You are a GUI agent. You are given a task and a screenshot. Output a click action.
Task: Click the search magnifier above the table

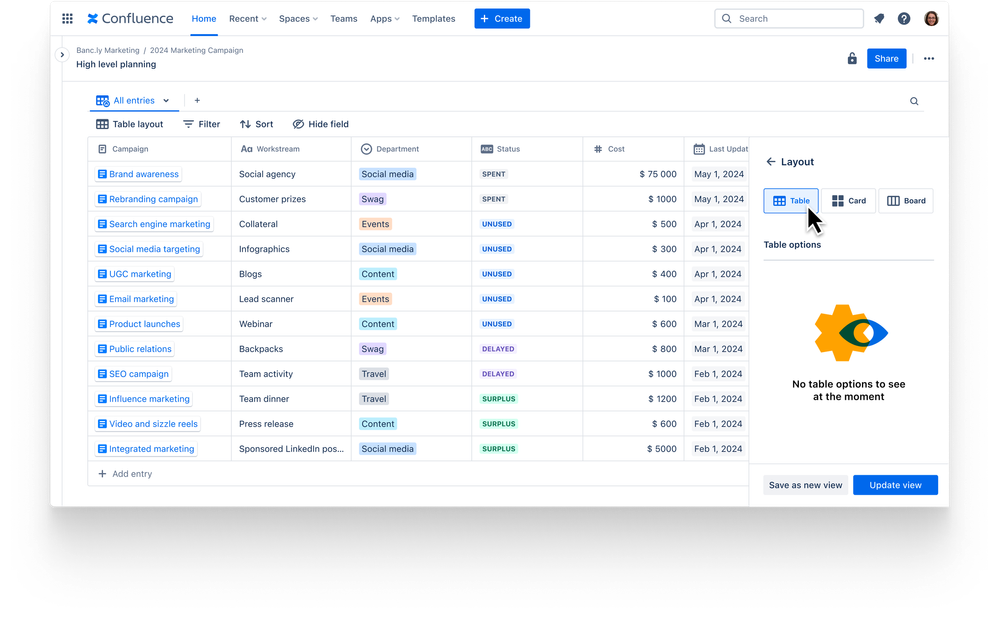(913, 100)
